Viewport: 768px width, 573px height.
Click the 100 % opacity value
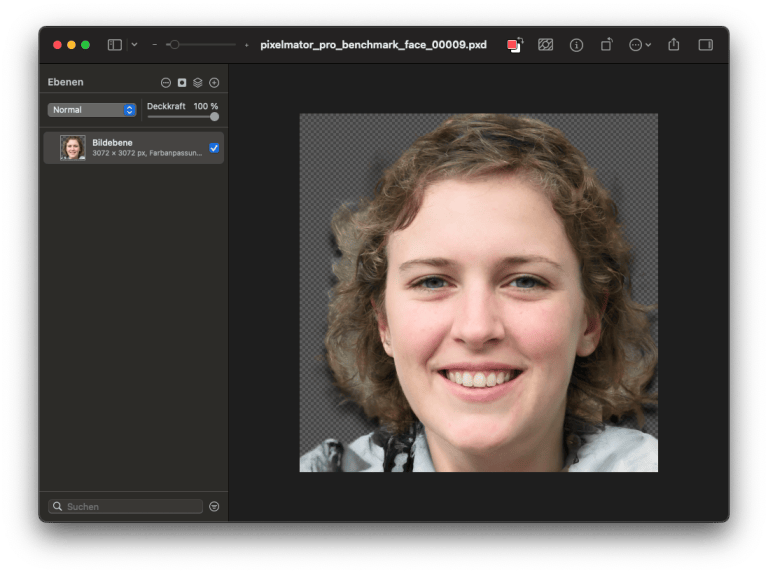206,106
